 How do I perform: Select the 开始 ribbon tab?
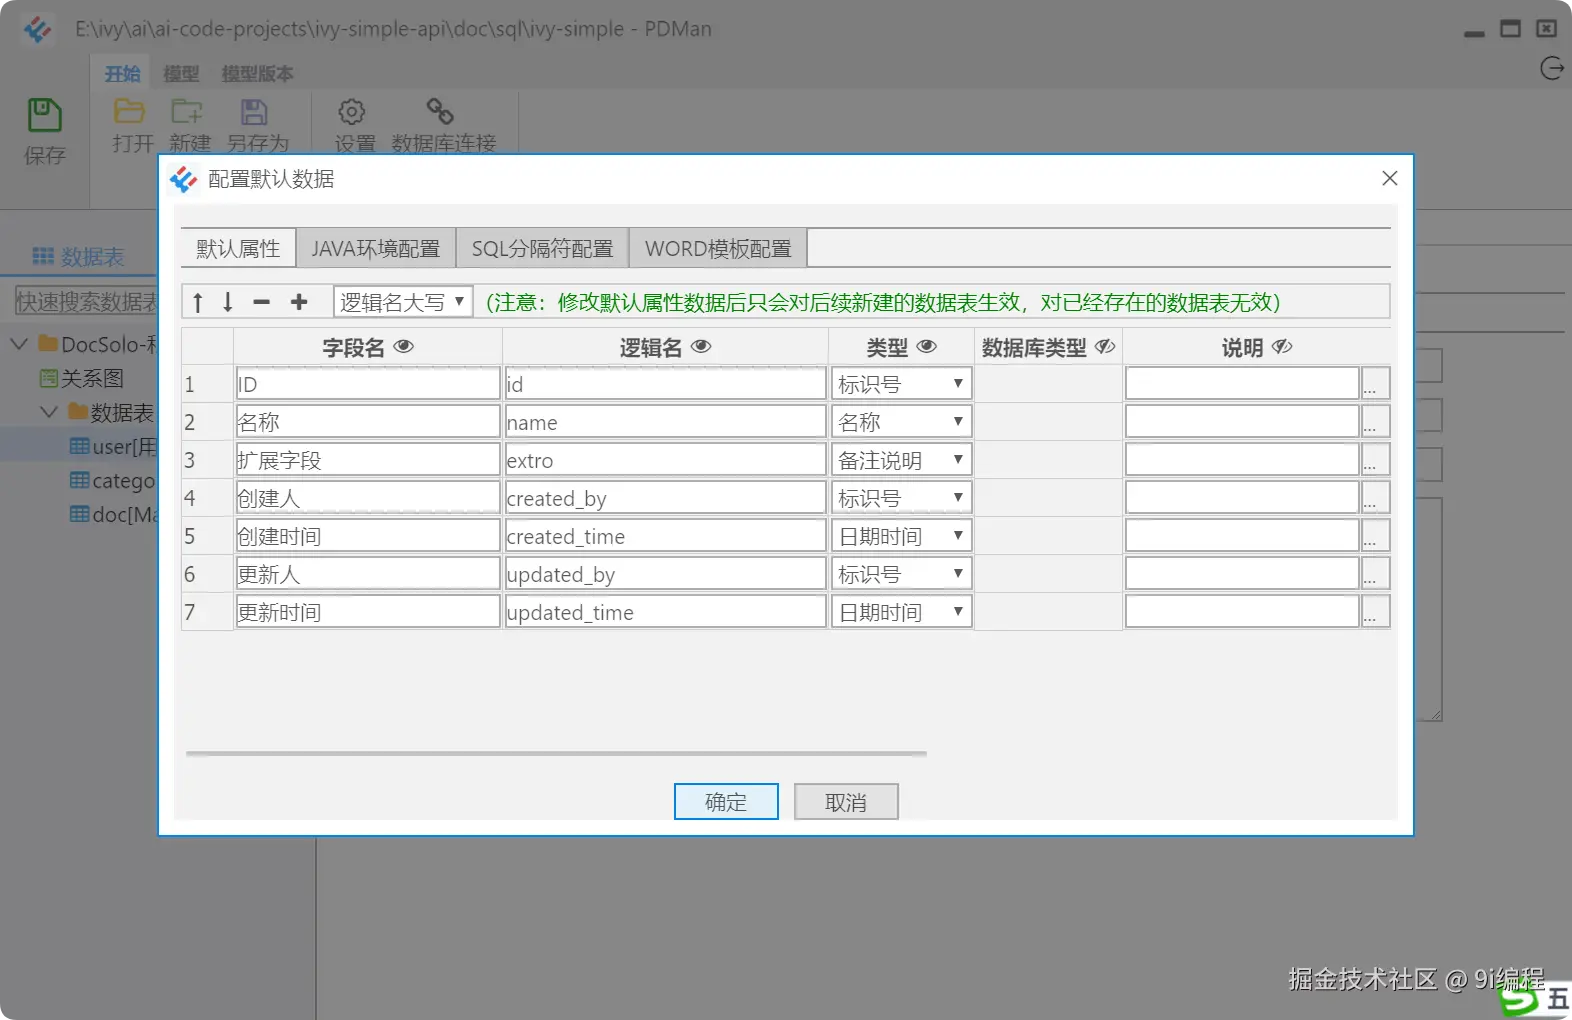(123, 74)
